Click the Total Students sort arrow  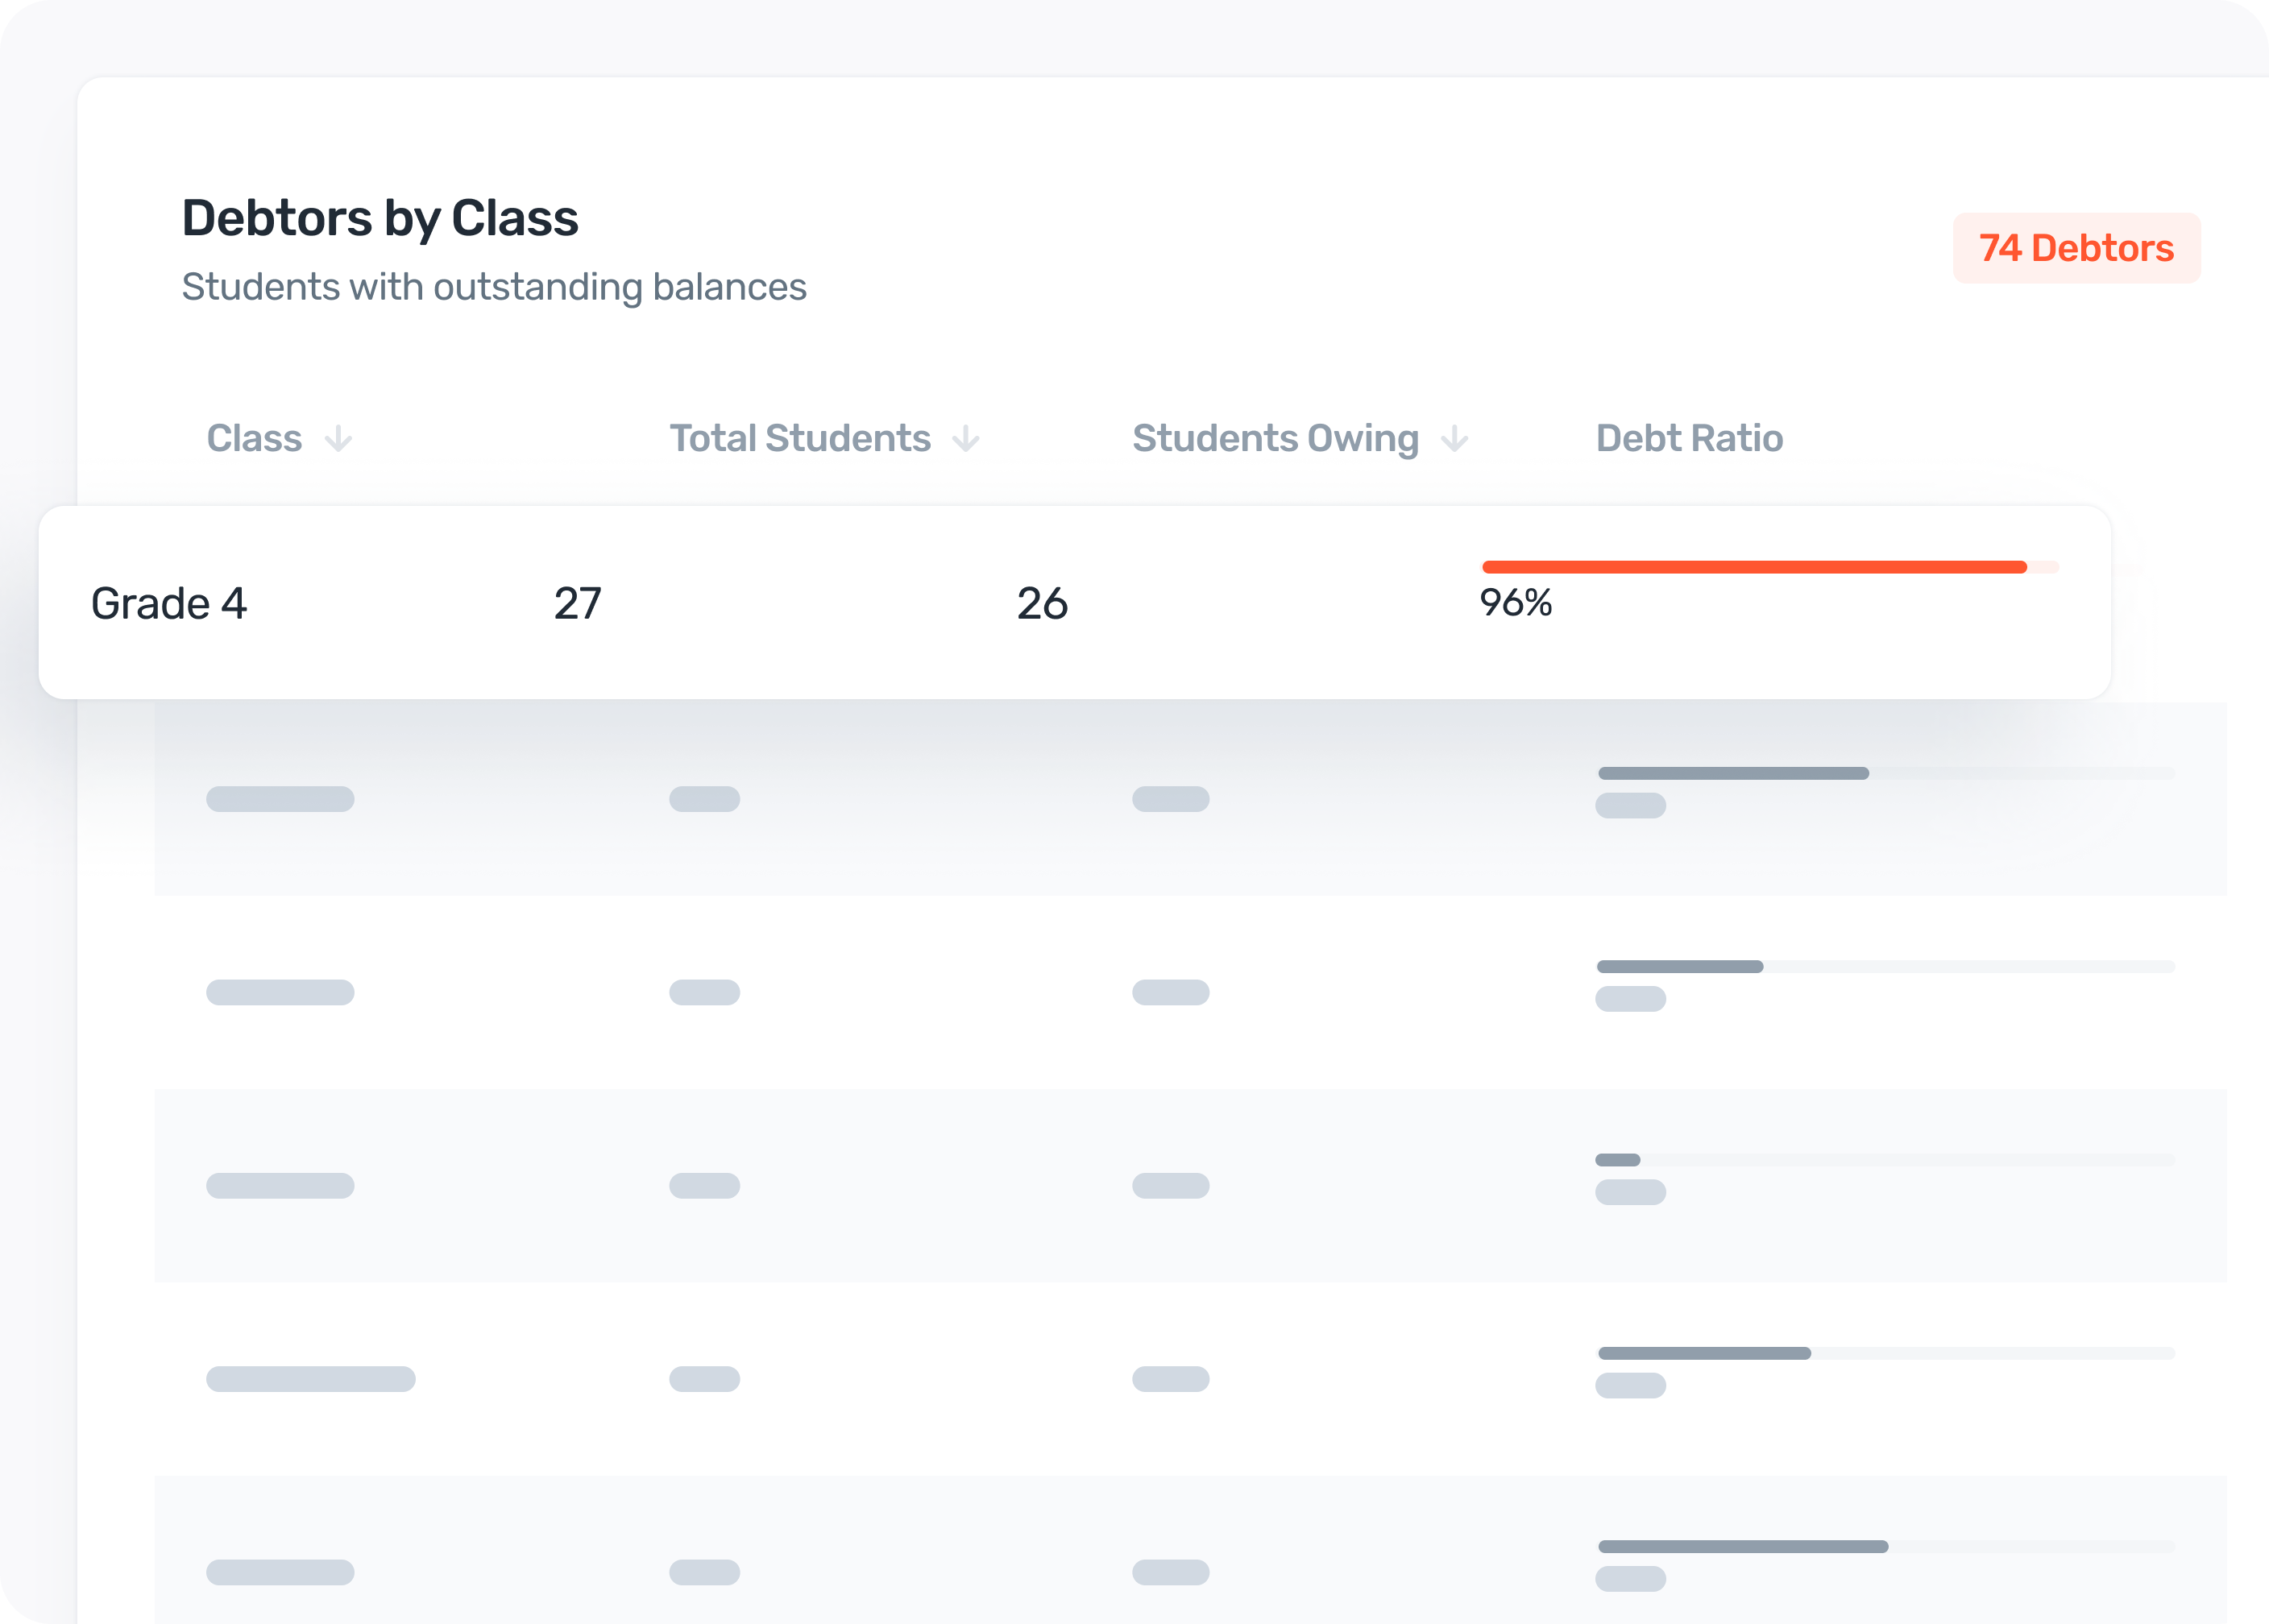click(966, 439)
